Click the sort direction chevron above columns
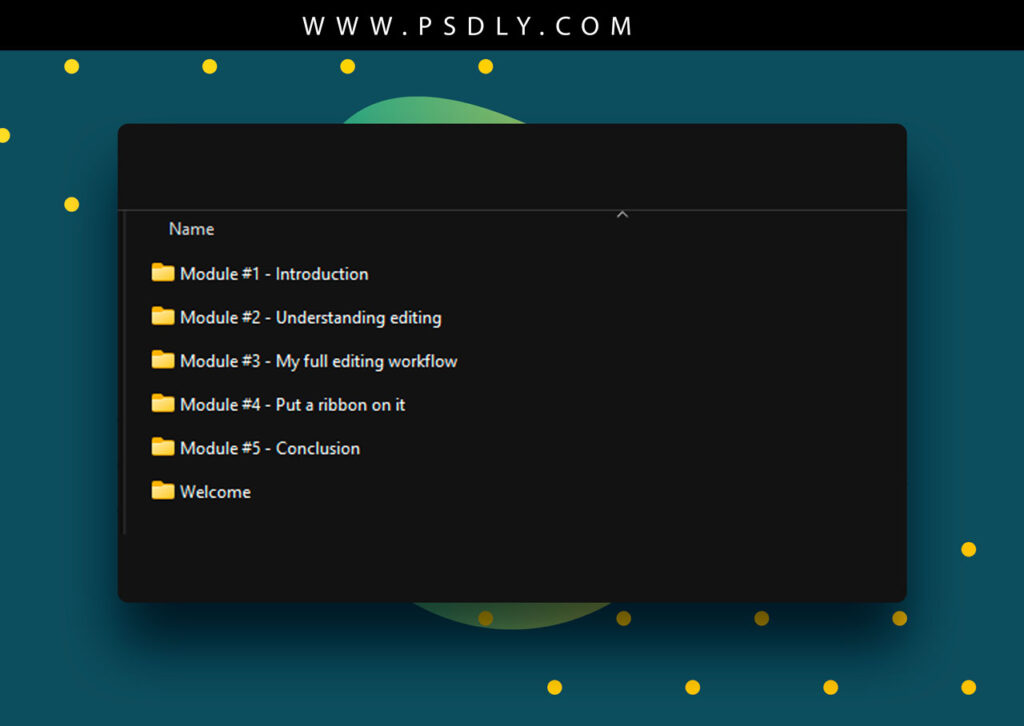Screen dimensions: 1024x726 tap(622, 214)
